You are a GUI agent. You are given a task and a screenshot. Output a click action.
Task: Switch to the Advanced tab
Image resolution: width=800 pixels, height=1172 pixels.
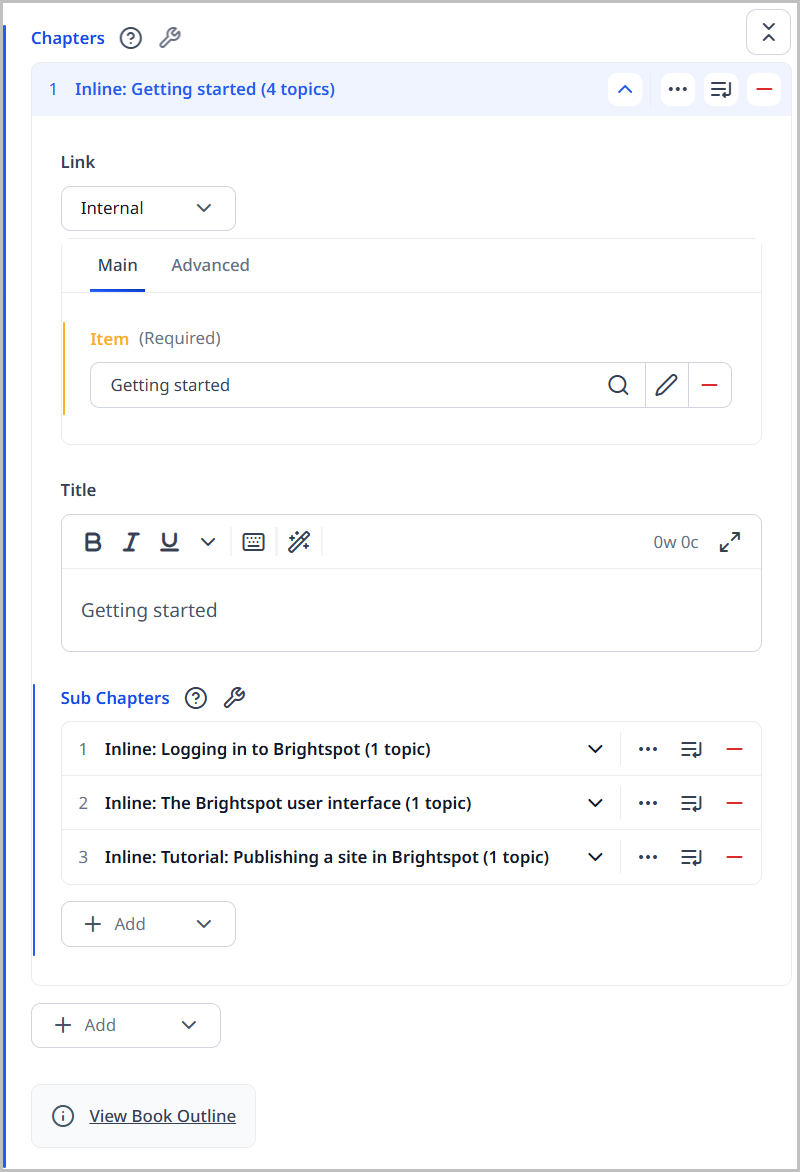click(210, 265)
